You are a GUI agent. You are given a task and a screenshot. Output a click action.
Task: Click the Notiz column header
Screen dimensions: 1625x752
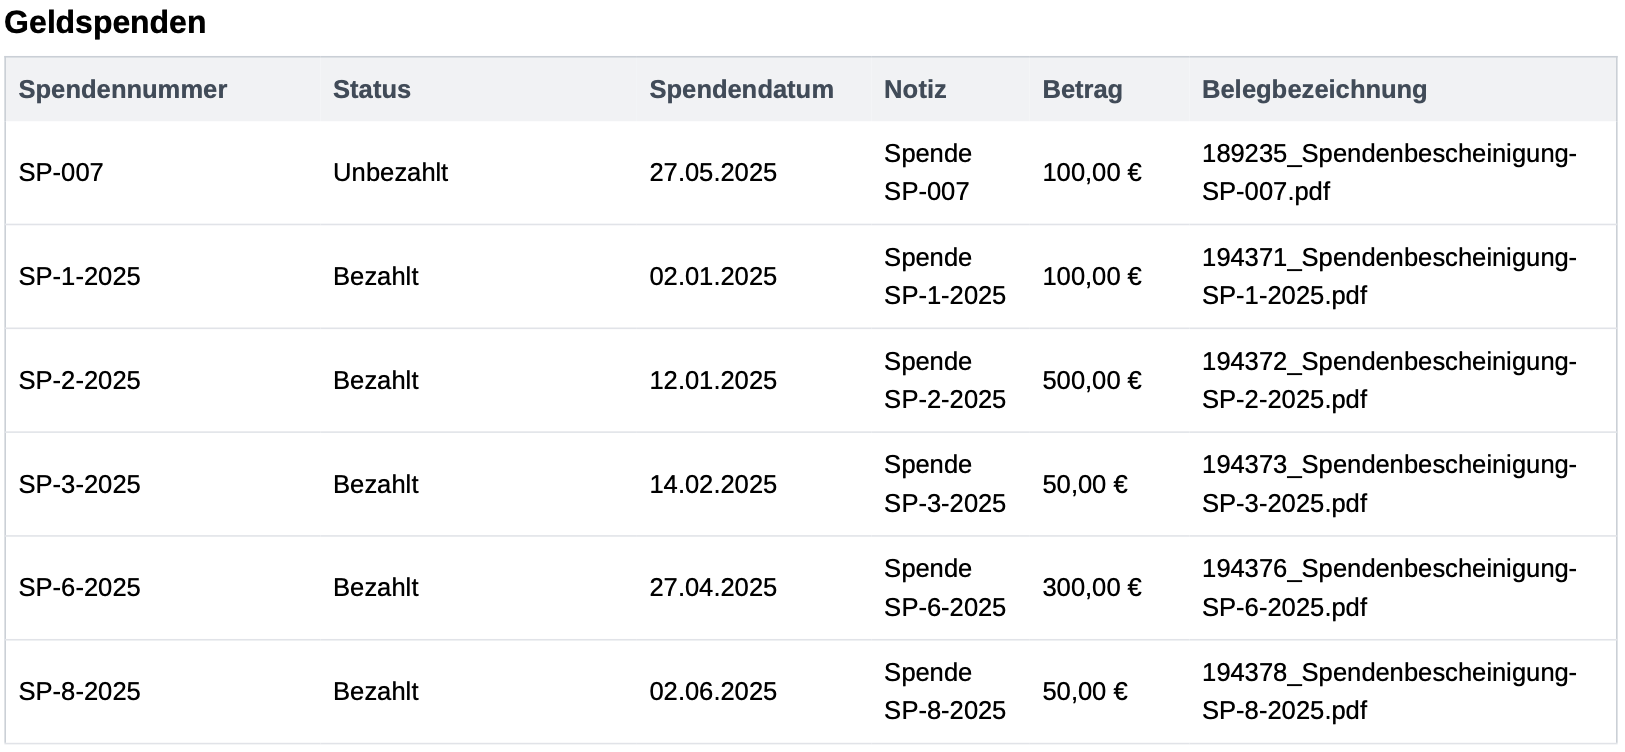pyautogui.click(x=915, y=90)
